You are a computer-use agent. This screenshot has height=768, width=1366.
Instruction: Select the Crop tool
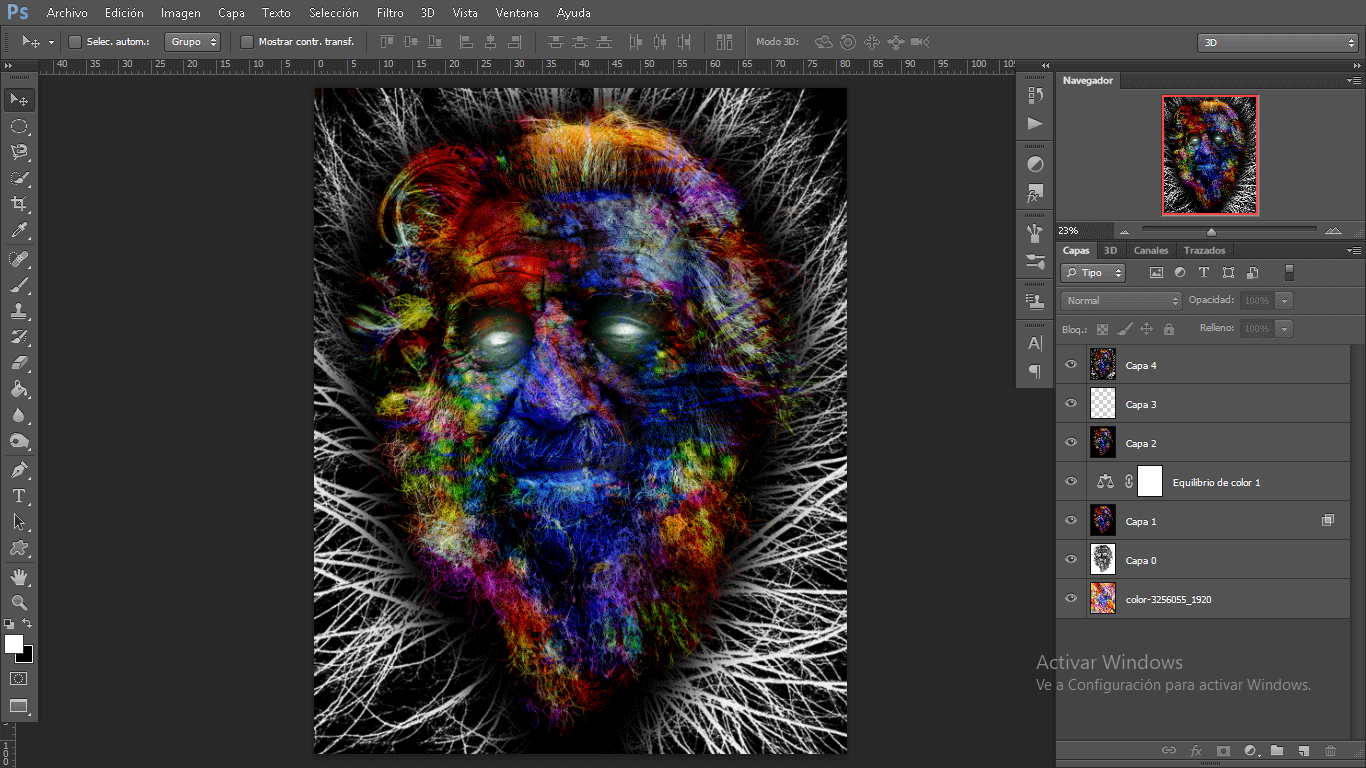(19, 204)
